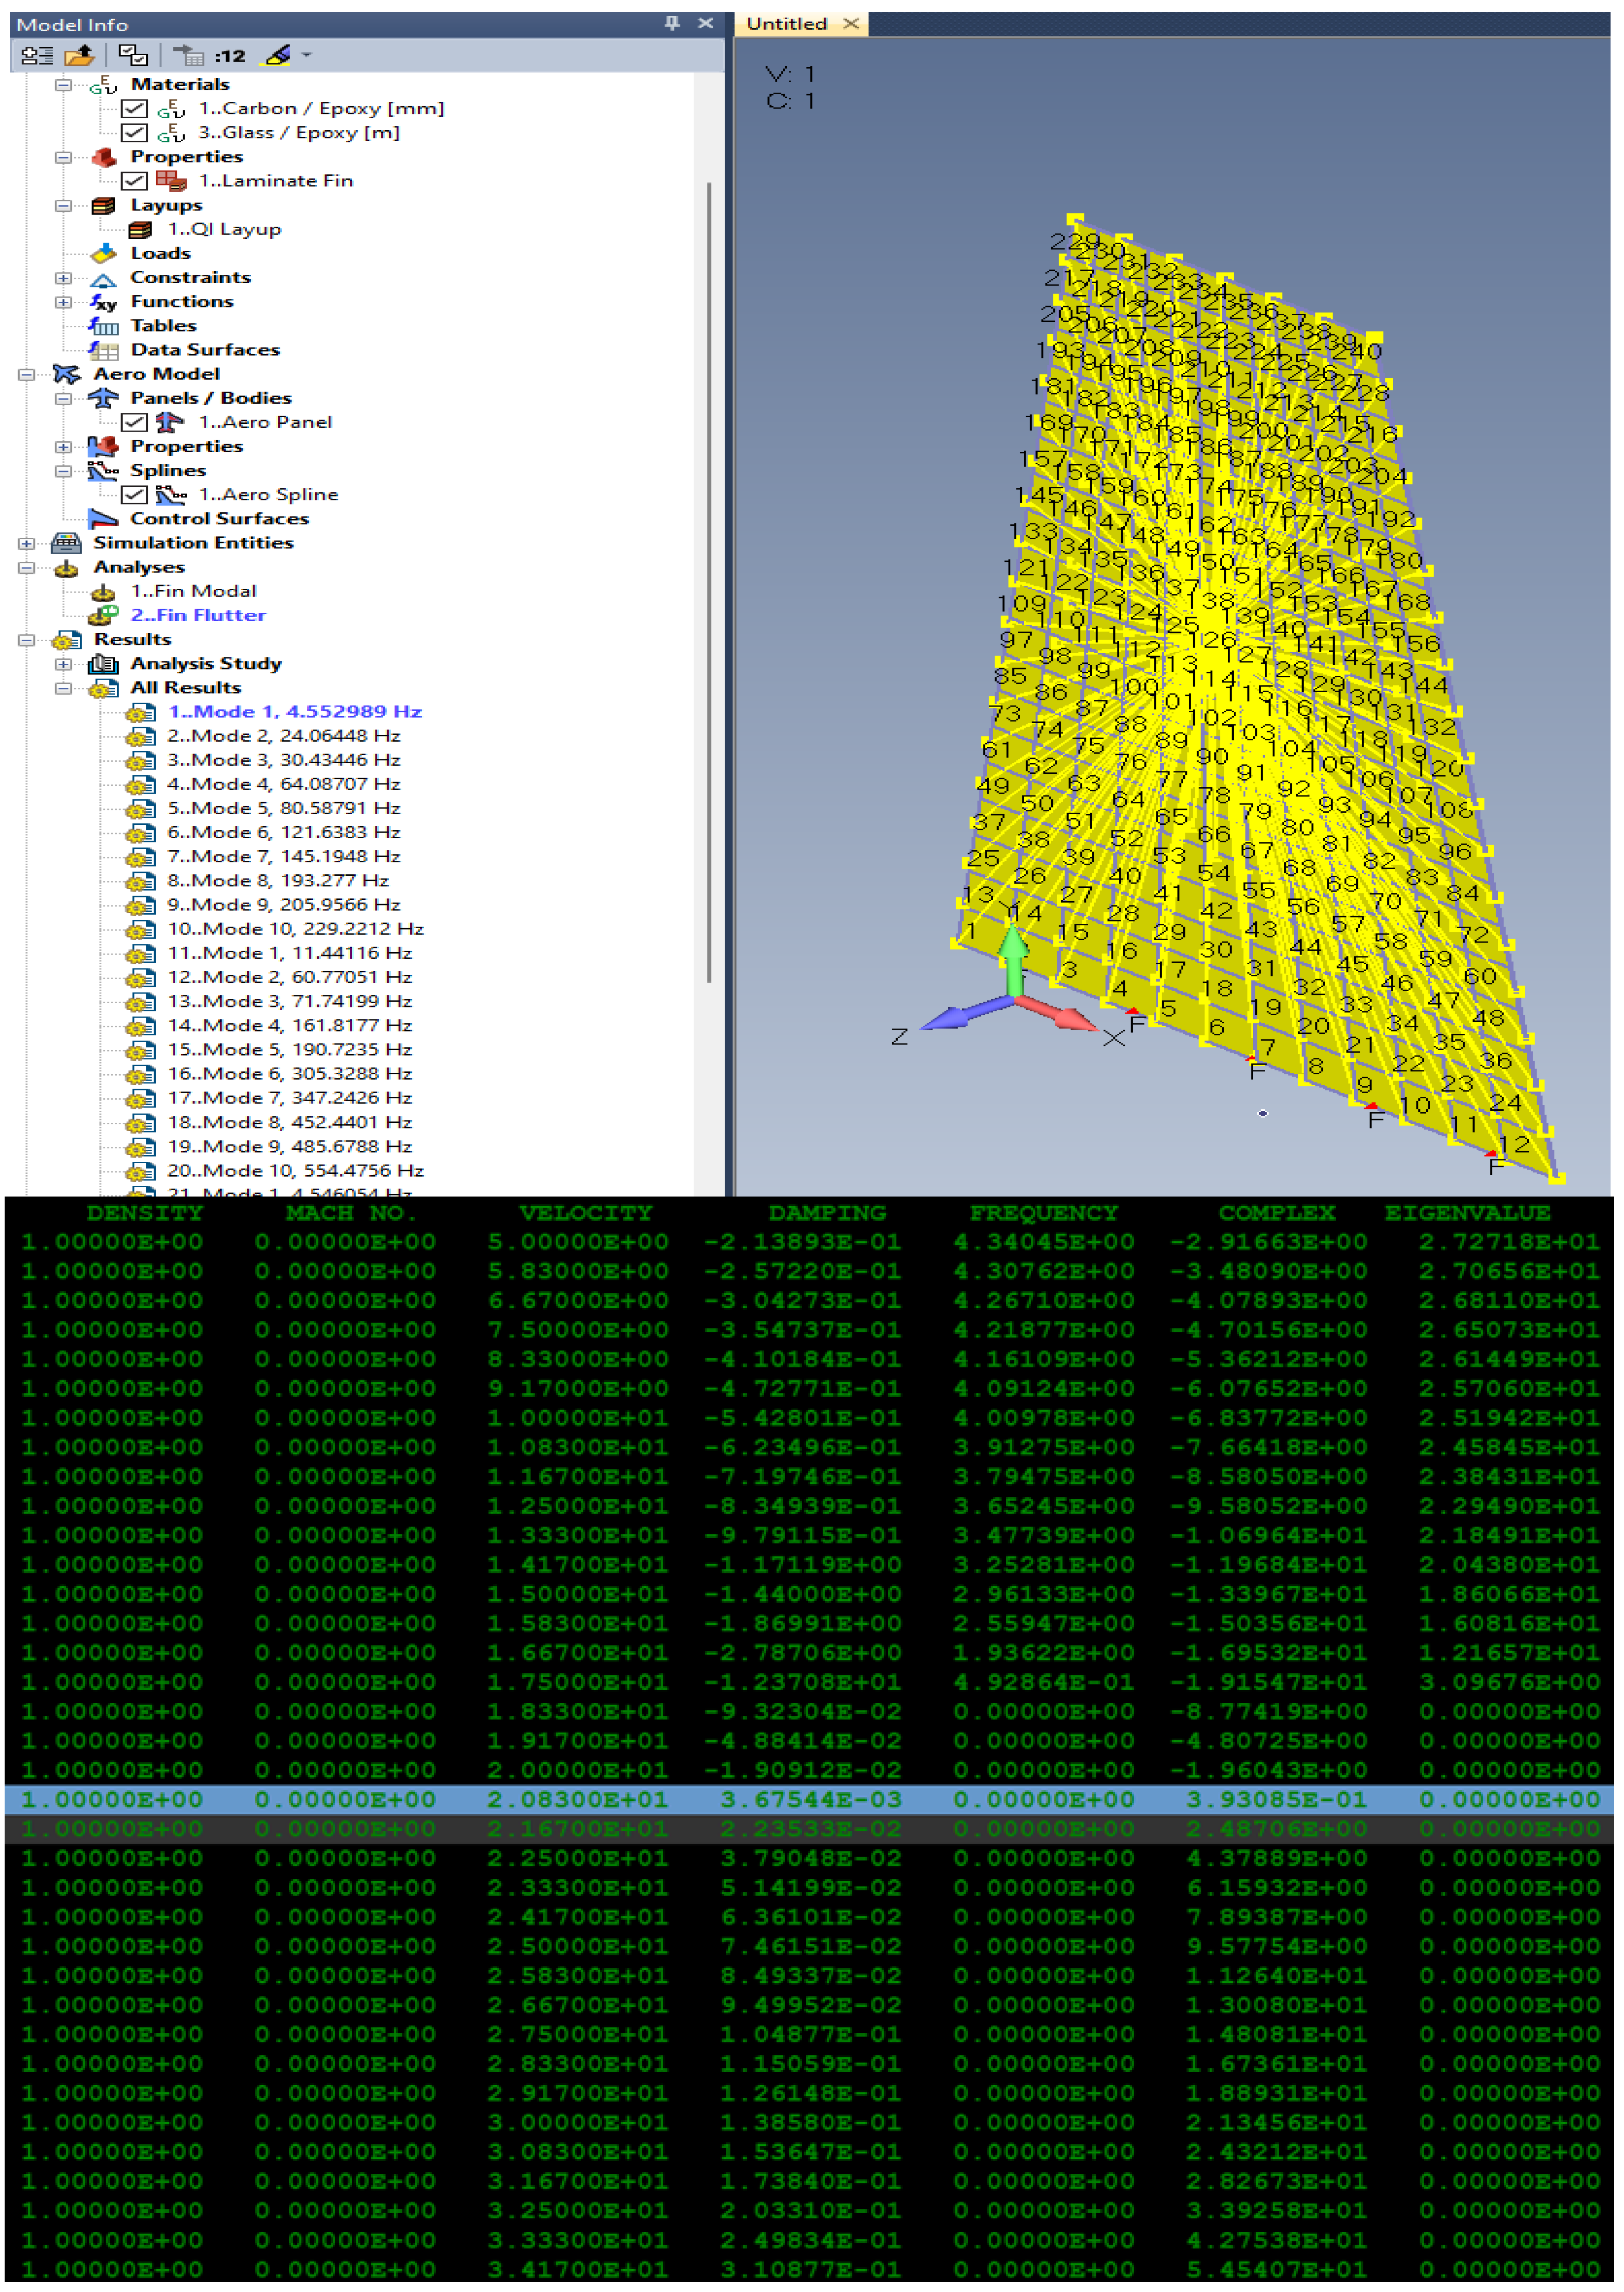Expand the Simulation Entities node
Image resolution: width=1624 pixels, height=2292 pixels.
26,543
